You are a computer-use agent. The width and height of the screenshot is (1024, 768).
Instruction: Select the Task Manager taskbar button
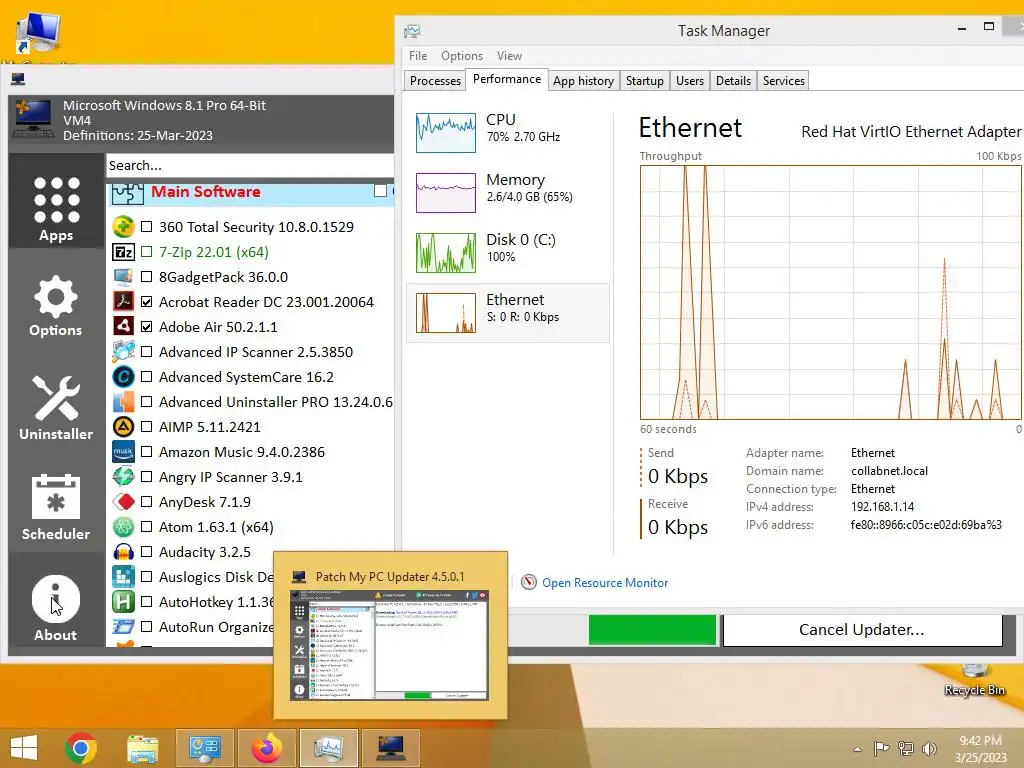[x=328, y=748]
